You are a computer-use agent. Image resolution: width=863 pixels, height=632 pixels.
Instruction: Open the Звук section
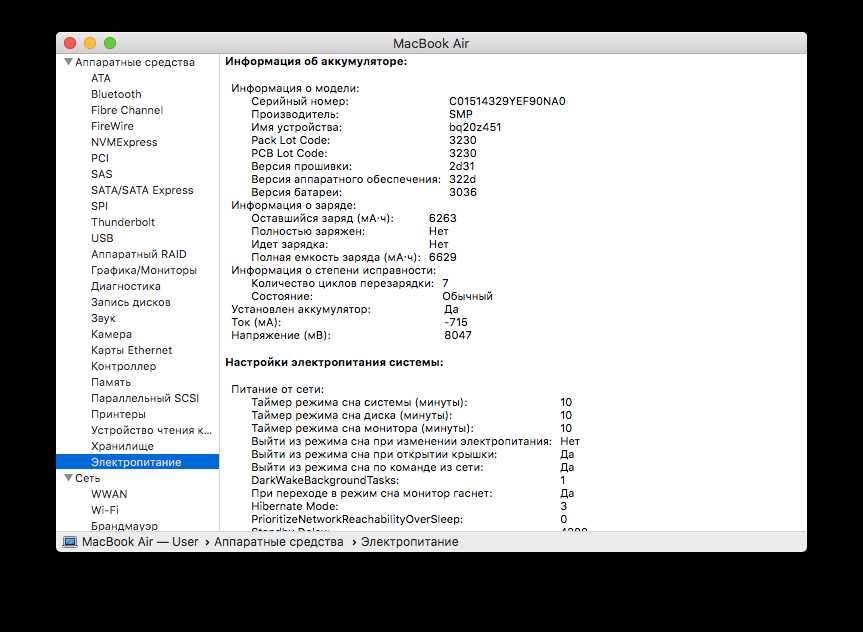(103, 318)
